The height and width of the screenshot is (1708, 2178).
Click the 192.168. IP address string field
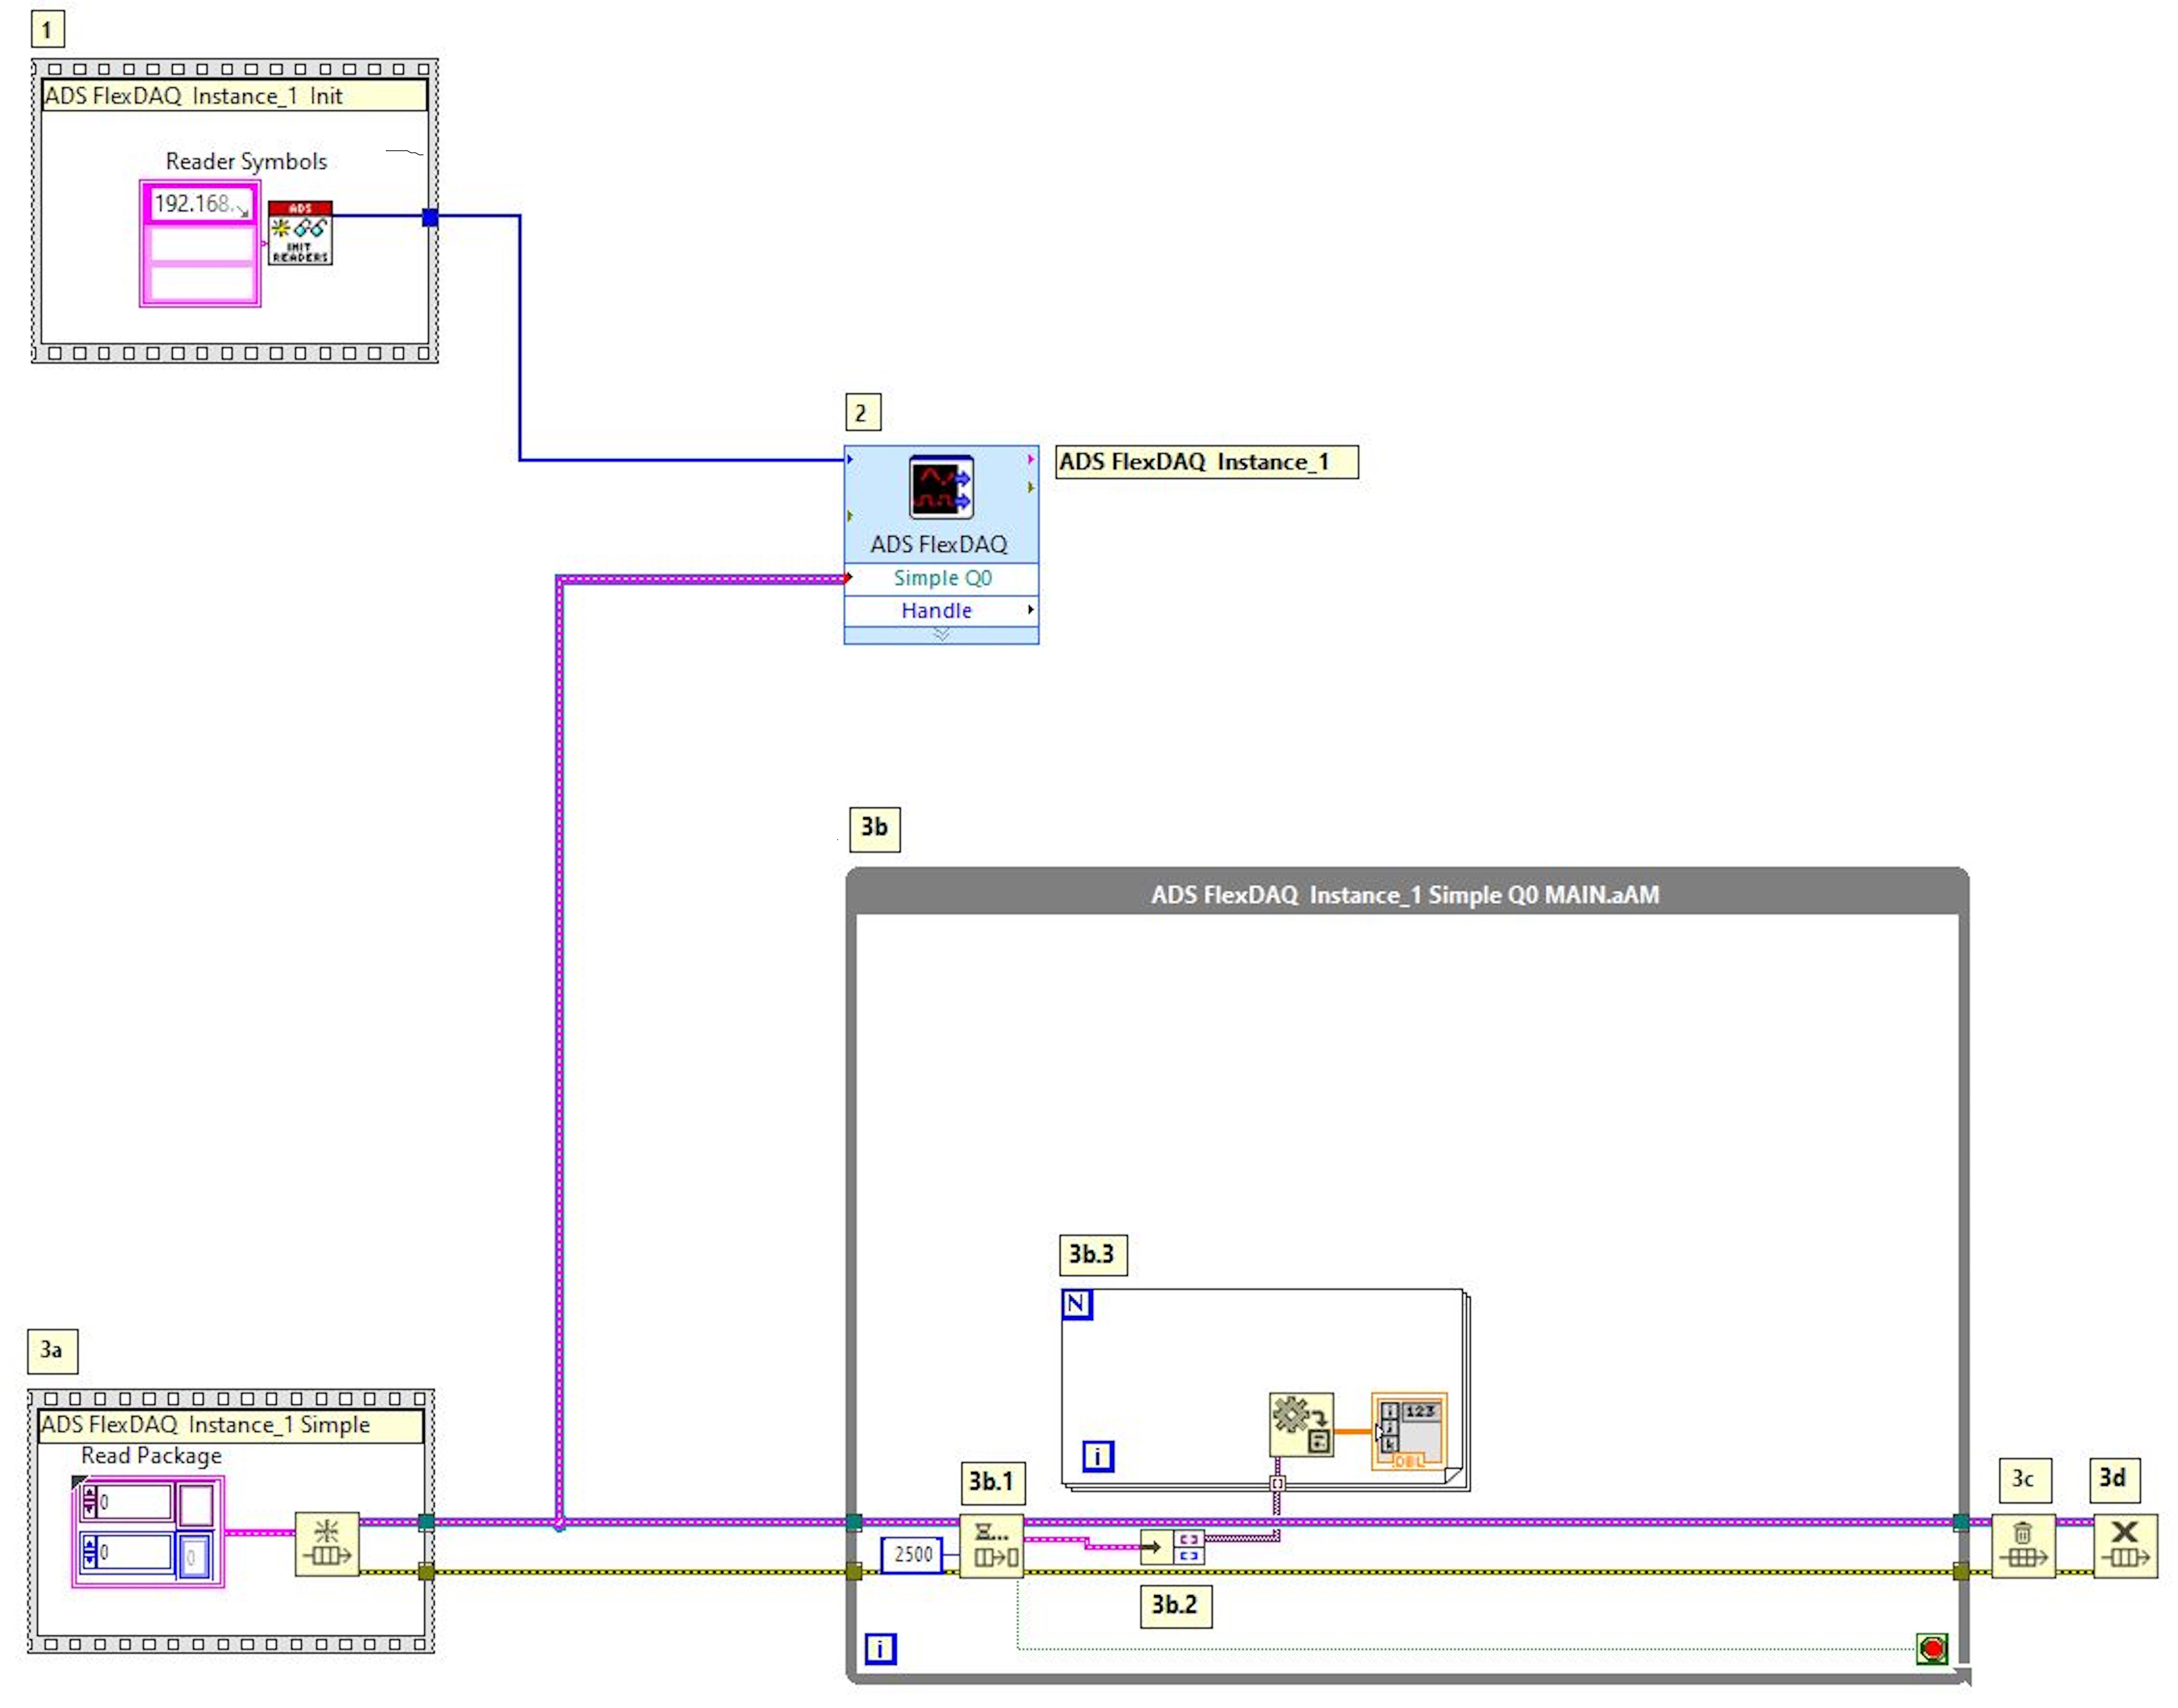[201, 204]
